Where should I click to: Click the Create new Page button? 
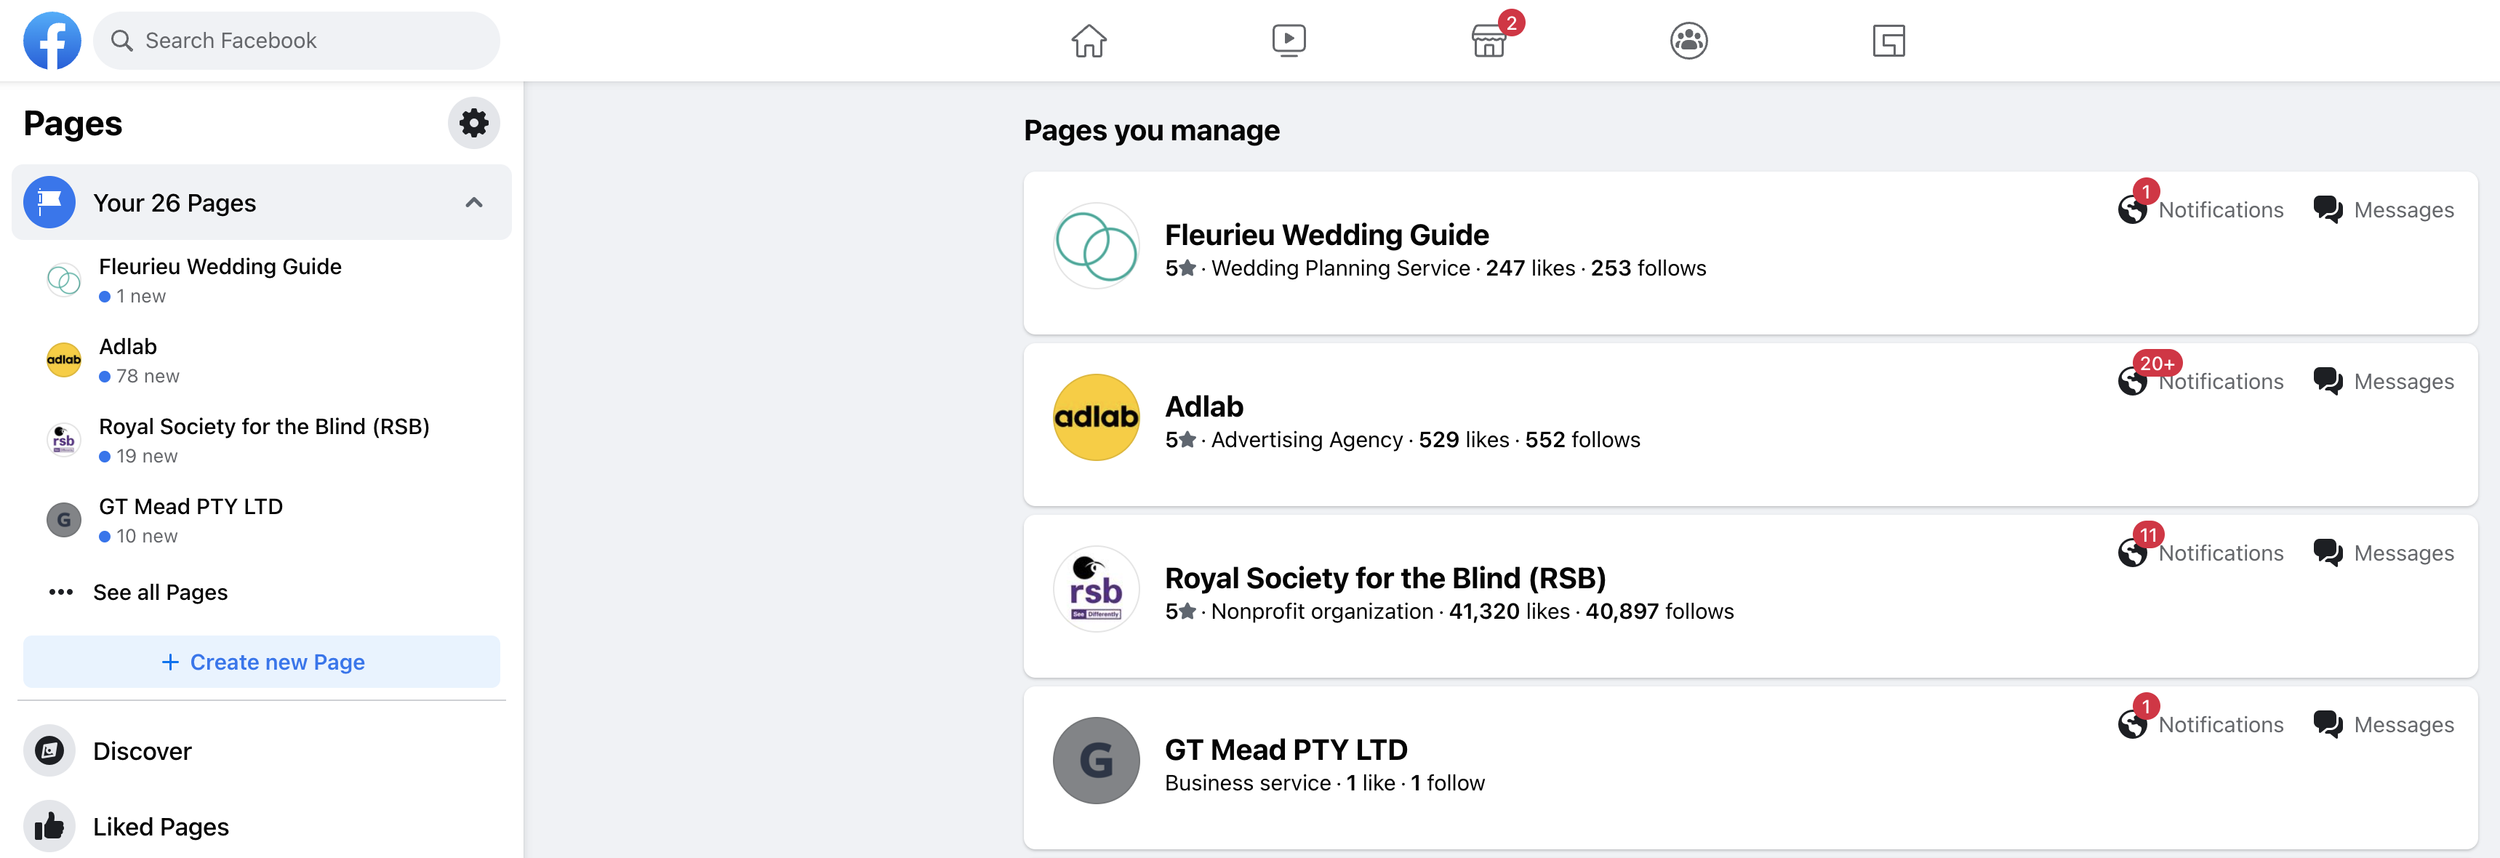[262, 662]
